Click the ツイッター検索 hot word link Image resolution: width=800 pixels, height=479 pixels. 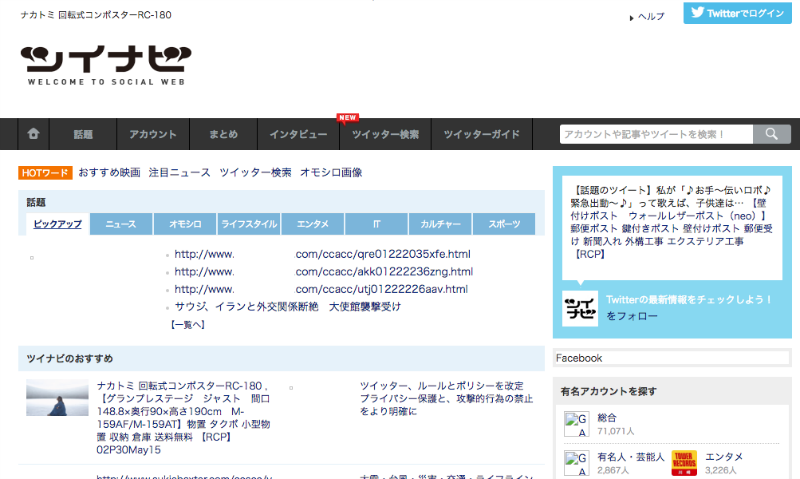coord(255,172)
